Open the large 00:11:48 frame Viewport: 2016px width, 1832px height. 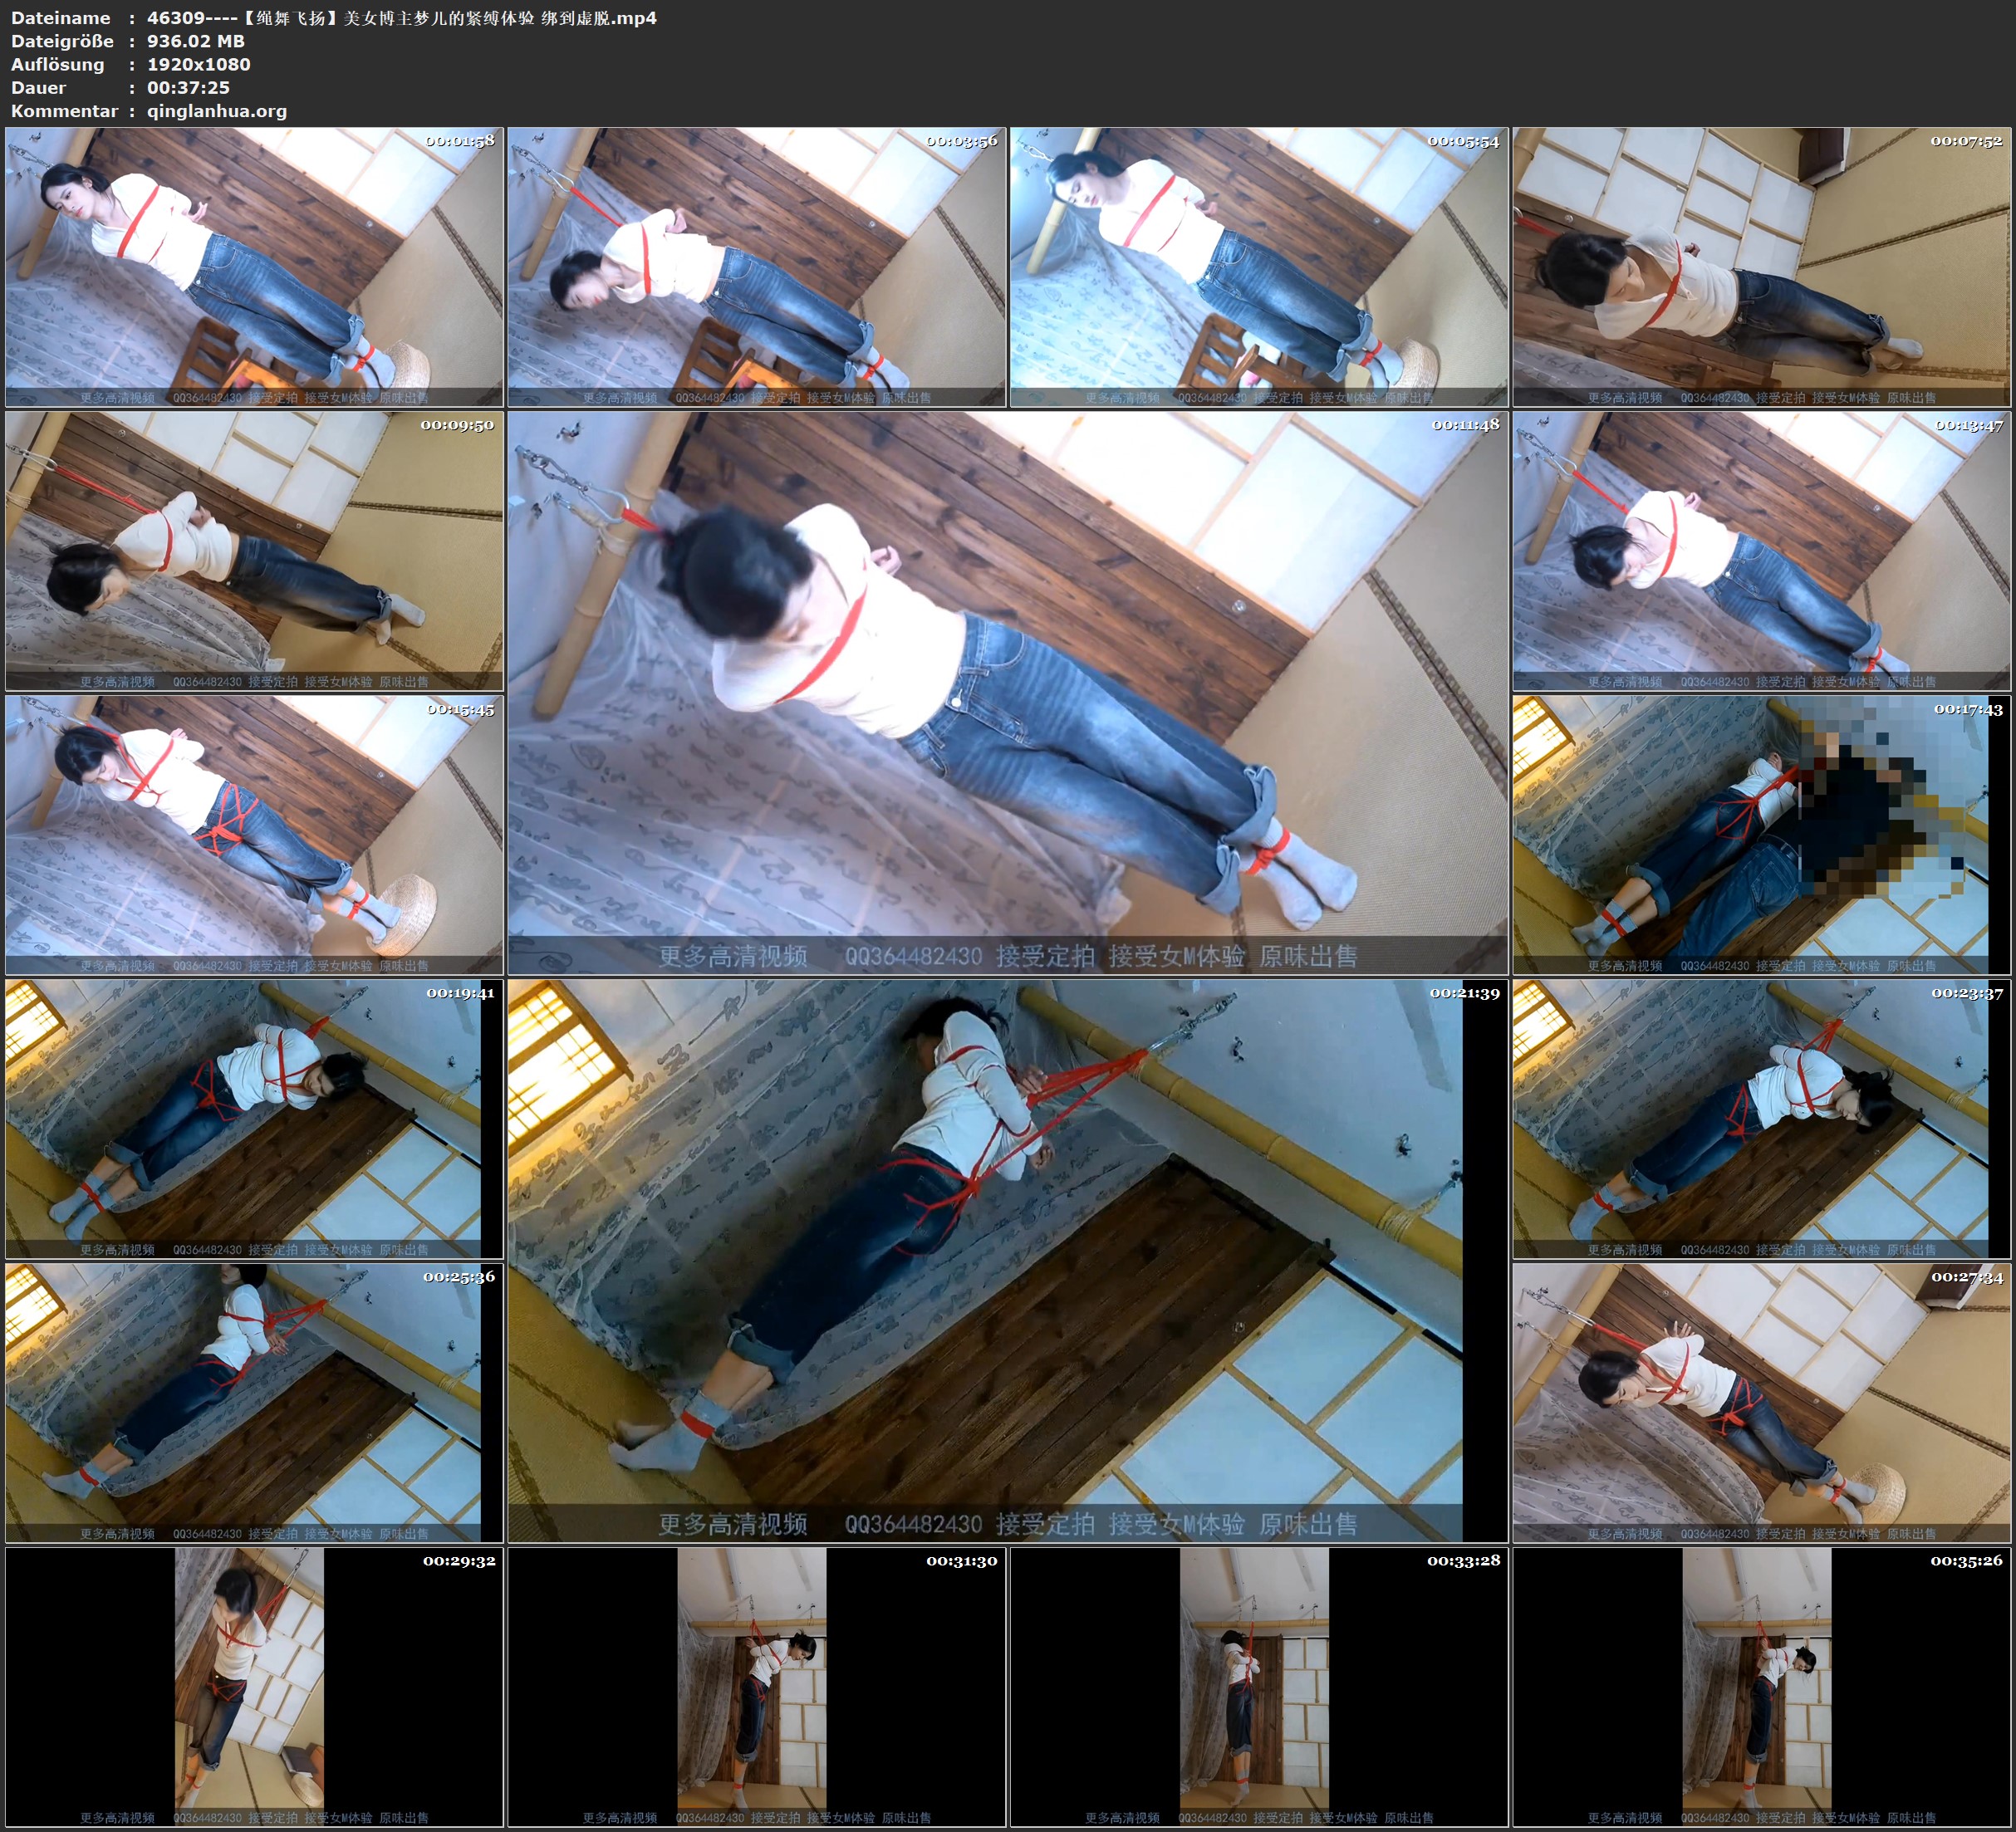click(x=1007, y=692)
